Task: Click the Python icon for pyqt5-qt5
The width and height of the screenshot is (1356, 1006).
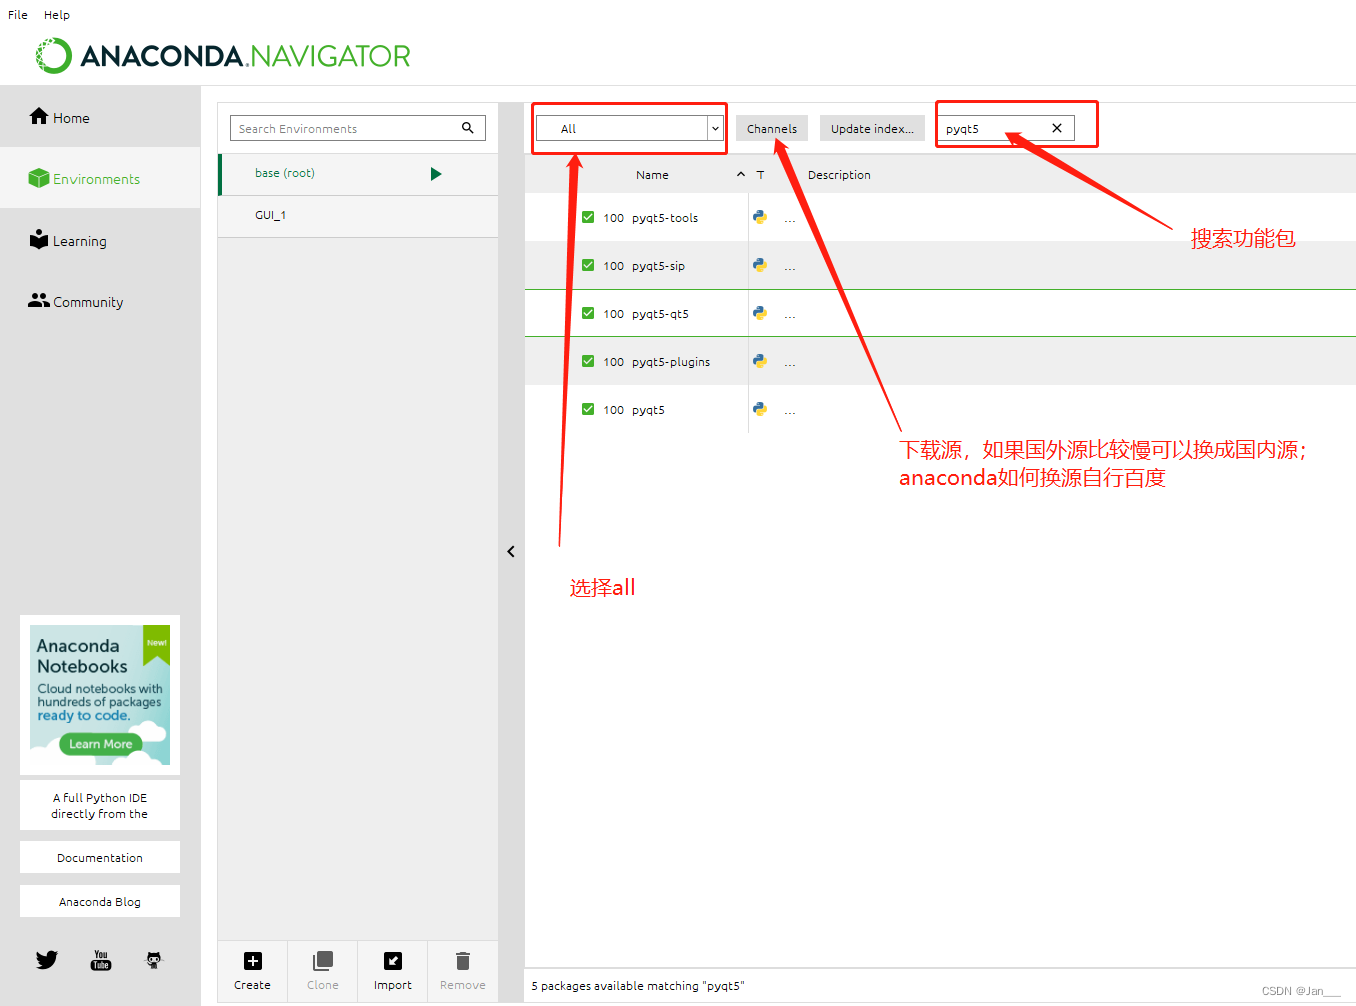Action: (760, 313)
